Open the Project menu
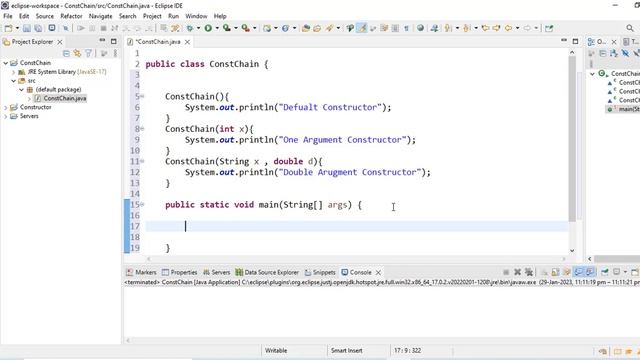 152,16
